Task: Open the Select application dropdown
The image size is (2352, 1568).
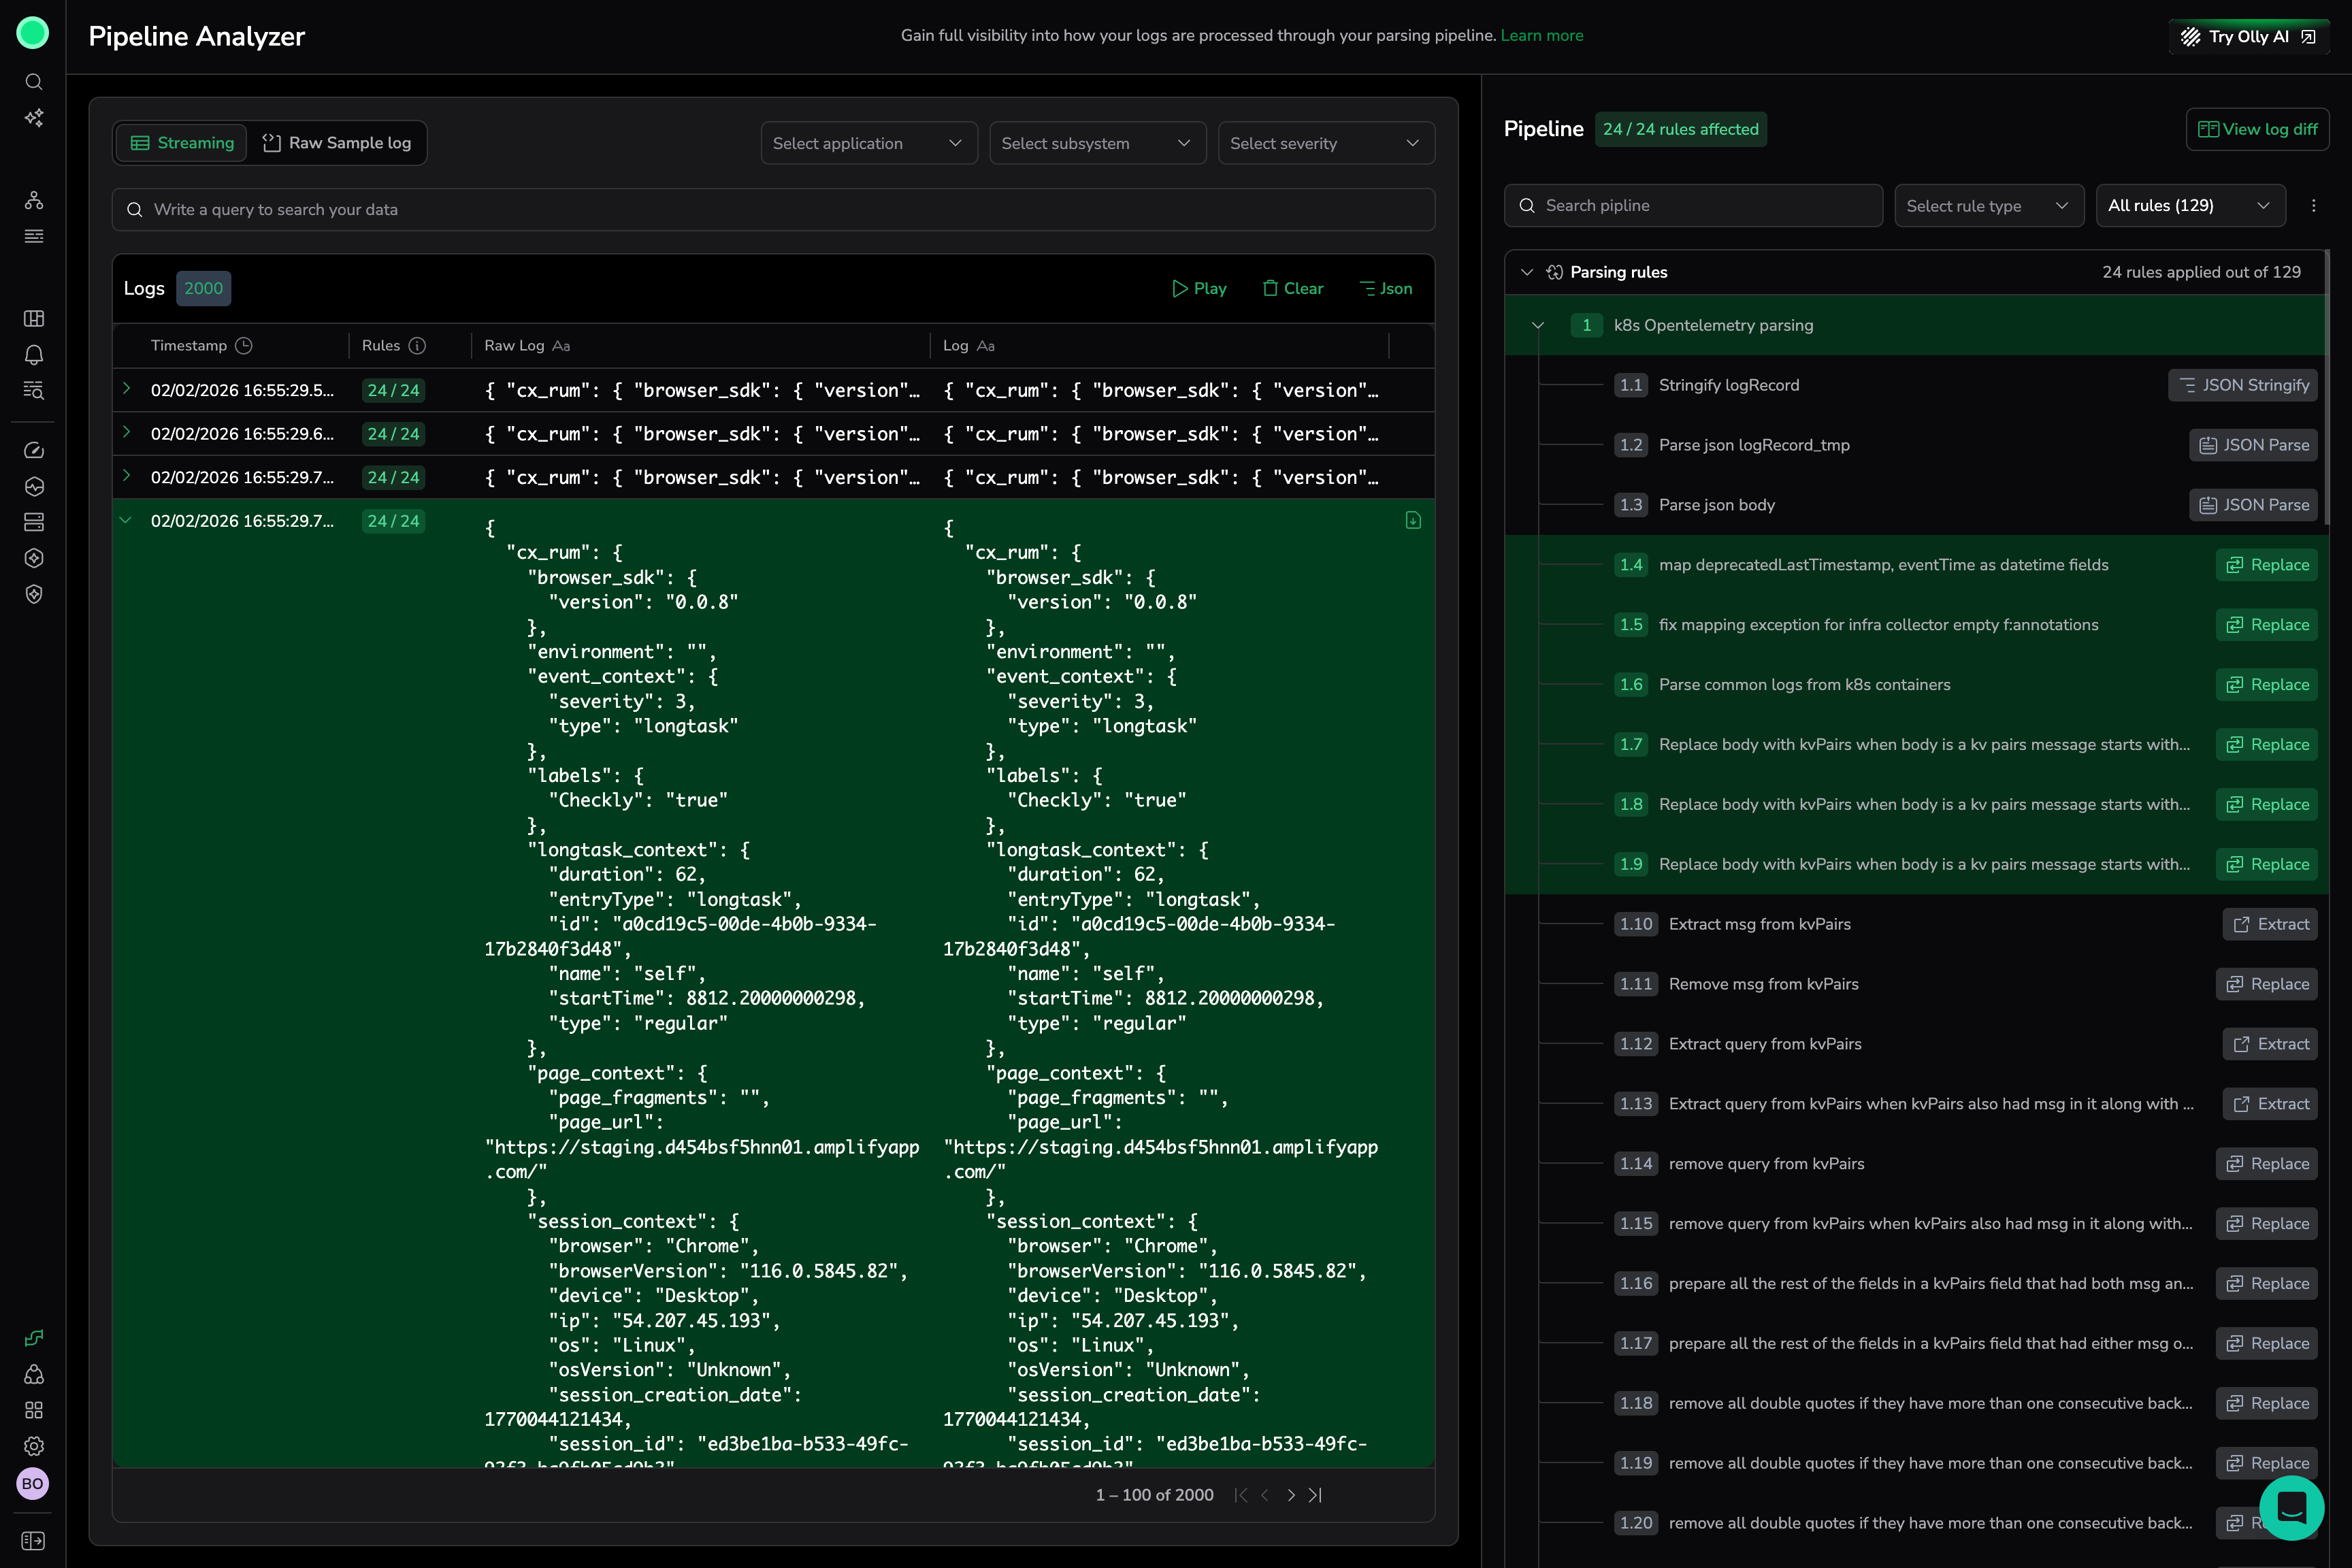Action: (x=868, y=144)
